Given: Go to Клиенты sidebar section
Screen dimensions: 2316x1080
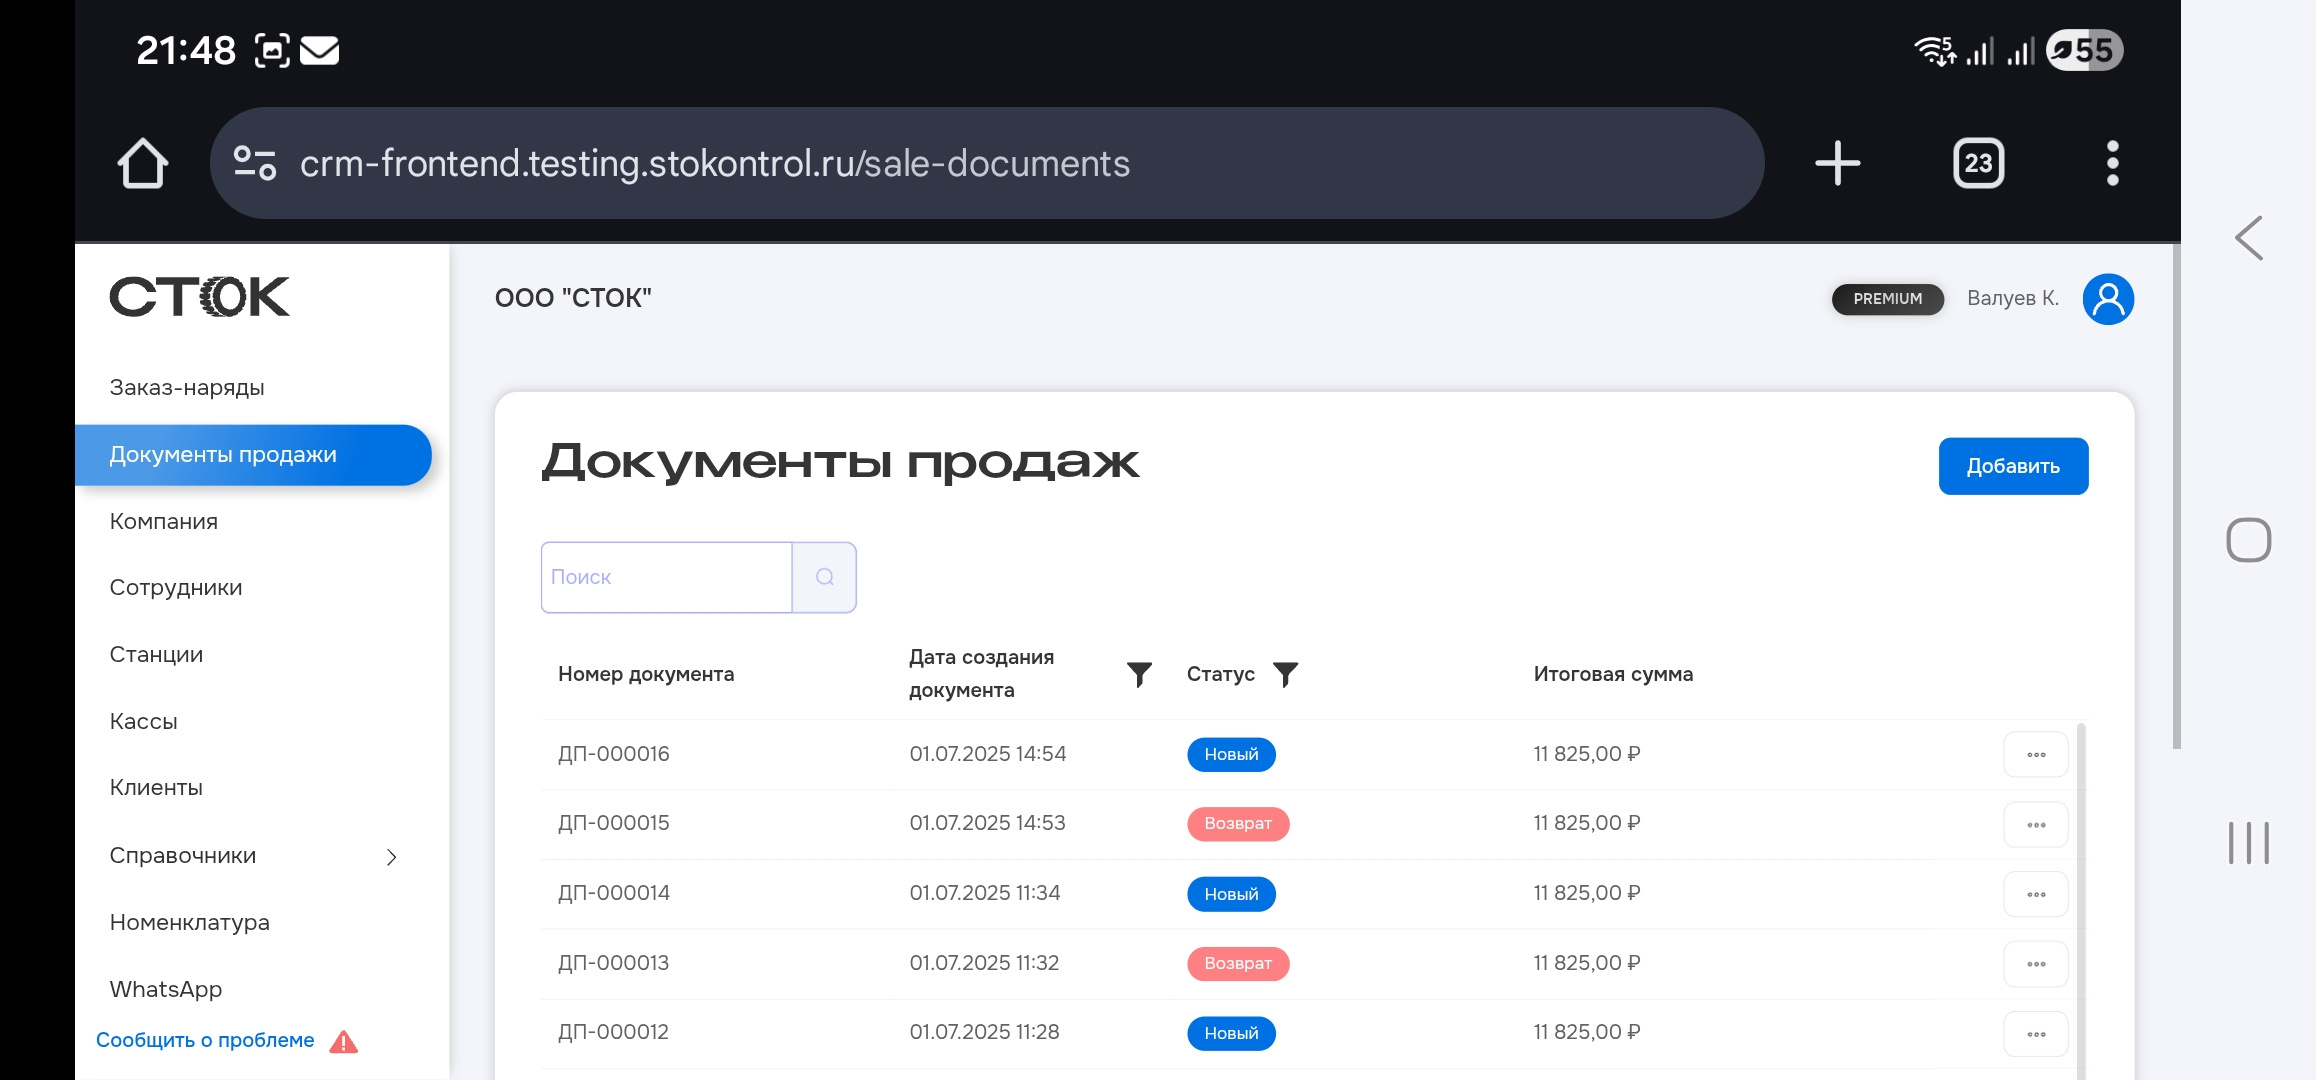Looking at the screenshot, I should coord(156,788).
